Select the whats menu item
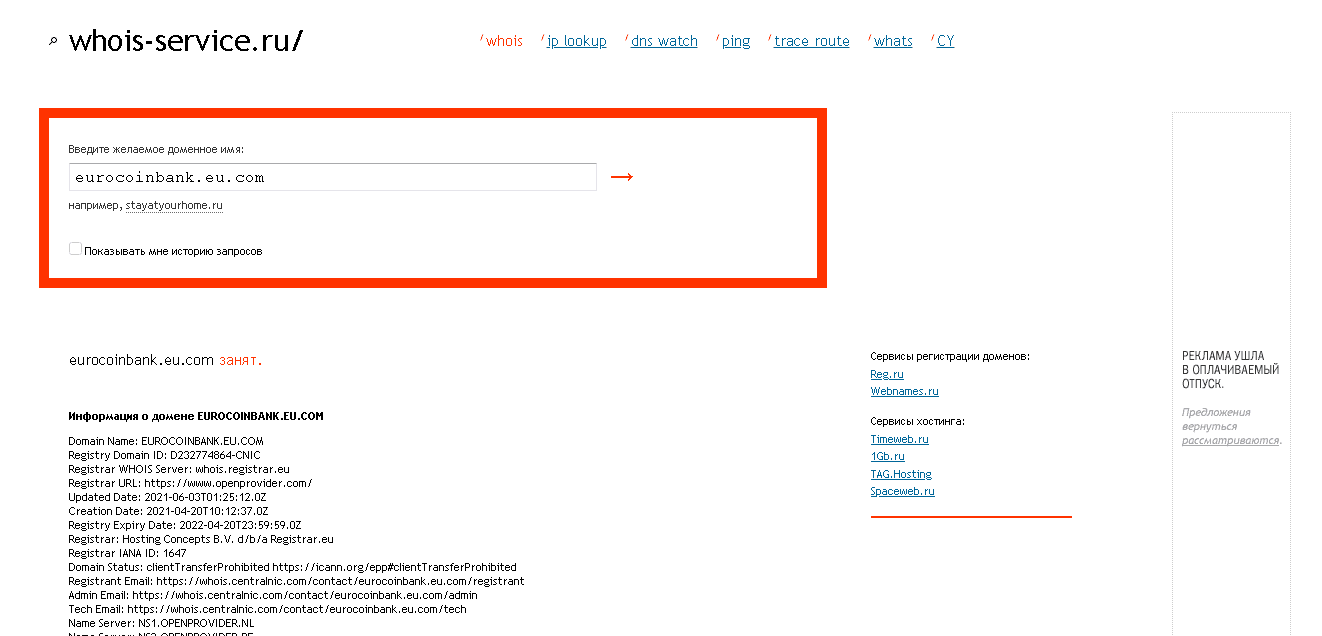The height and width of the screenshot is (636, 1322). (x=893, y=41)
